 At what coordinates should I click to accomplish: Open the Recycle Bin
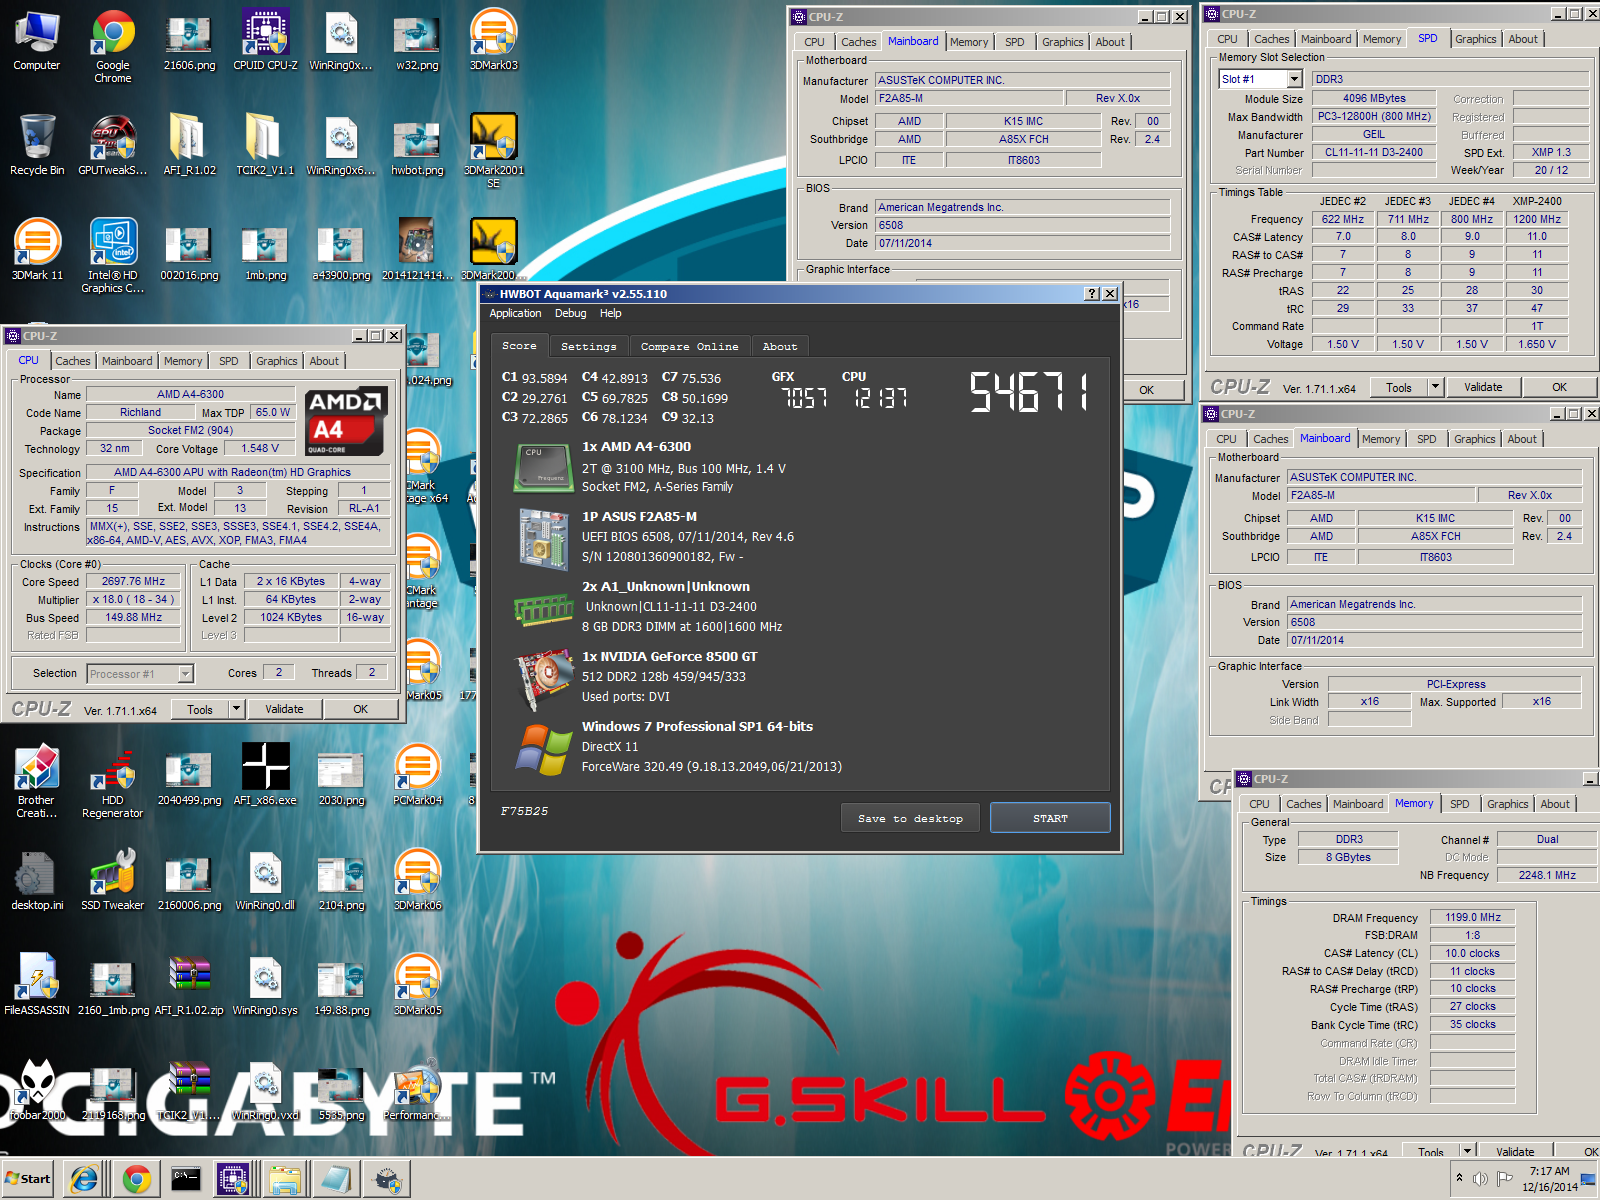click(x=37, y=146)
